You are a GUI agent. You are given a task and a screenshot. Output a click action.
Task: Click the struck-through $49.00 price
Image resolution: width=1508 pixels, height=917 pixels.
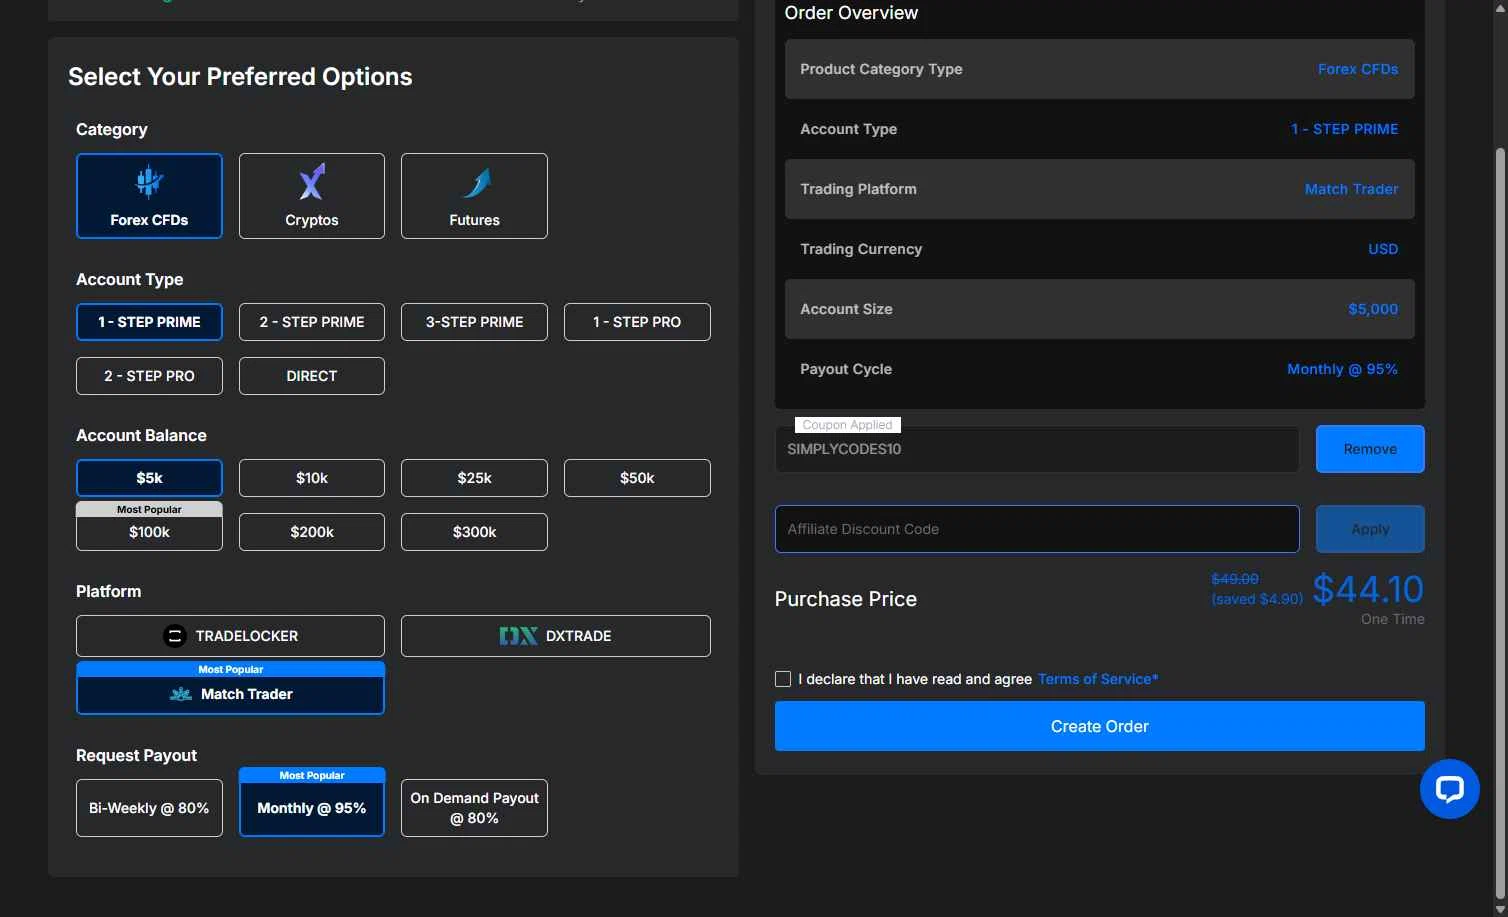click(x=1235, y=579)
